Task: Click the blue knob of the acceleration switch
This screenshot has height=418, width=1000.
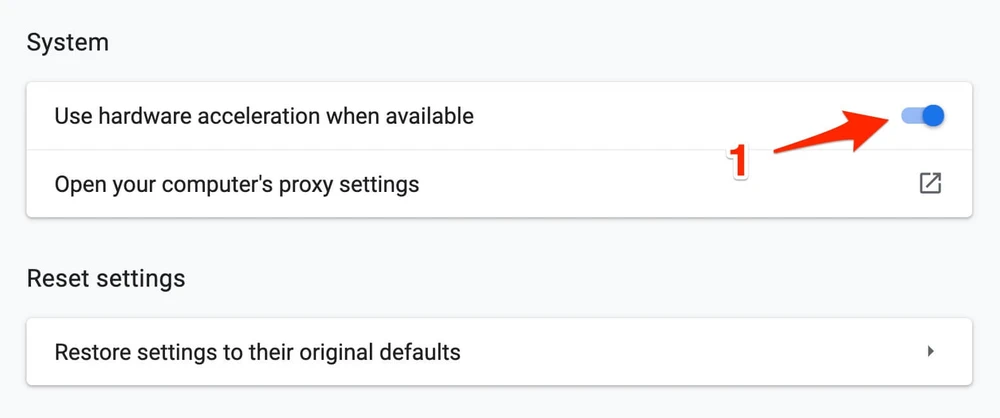Action: pos(933,116)
